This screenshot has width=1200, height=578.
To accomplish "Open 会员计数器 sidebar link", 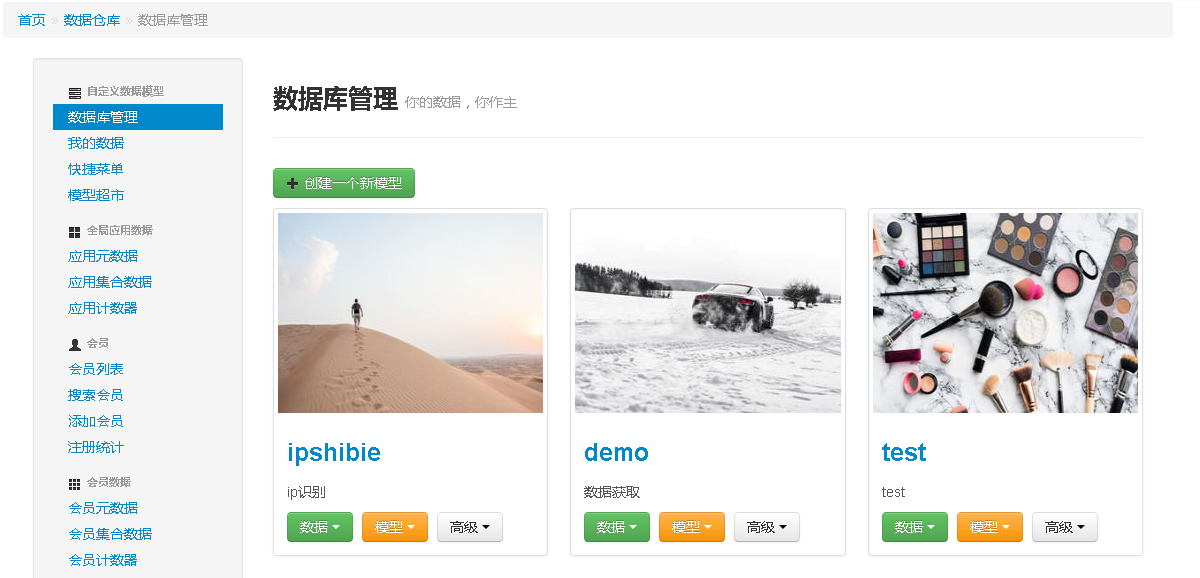I will coord(103,560).
